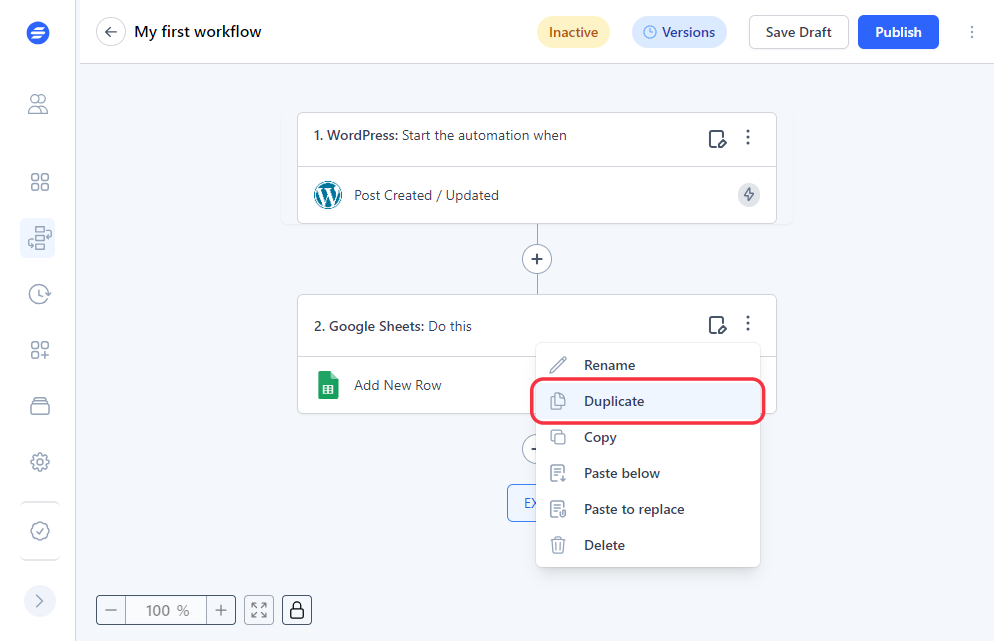Open the Apps grid icon in sidebar
994x641 pixels.
click(x=38, y=182)
